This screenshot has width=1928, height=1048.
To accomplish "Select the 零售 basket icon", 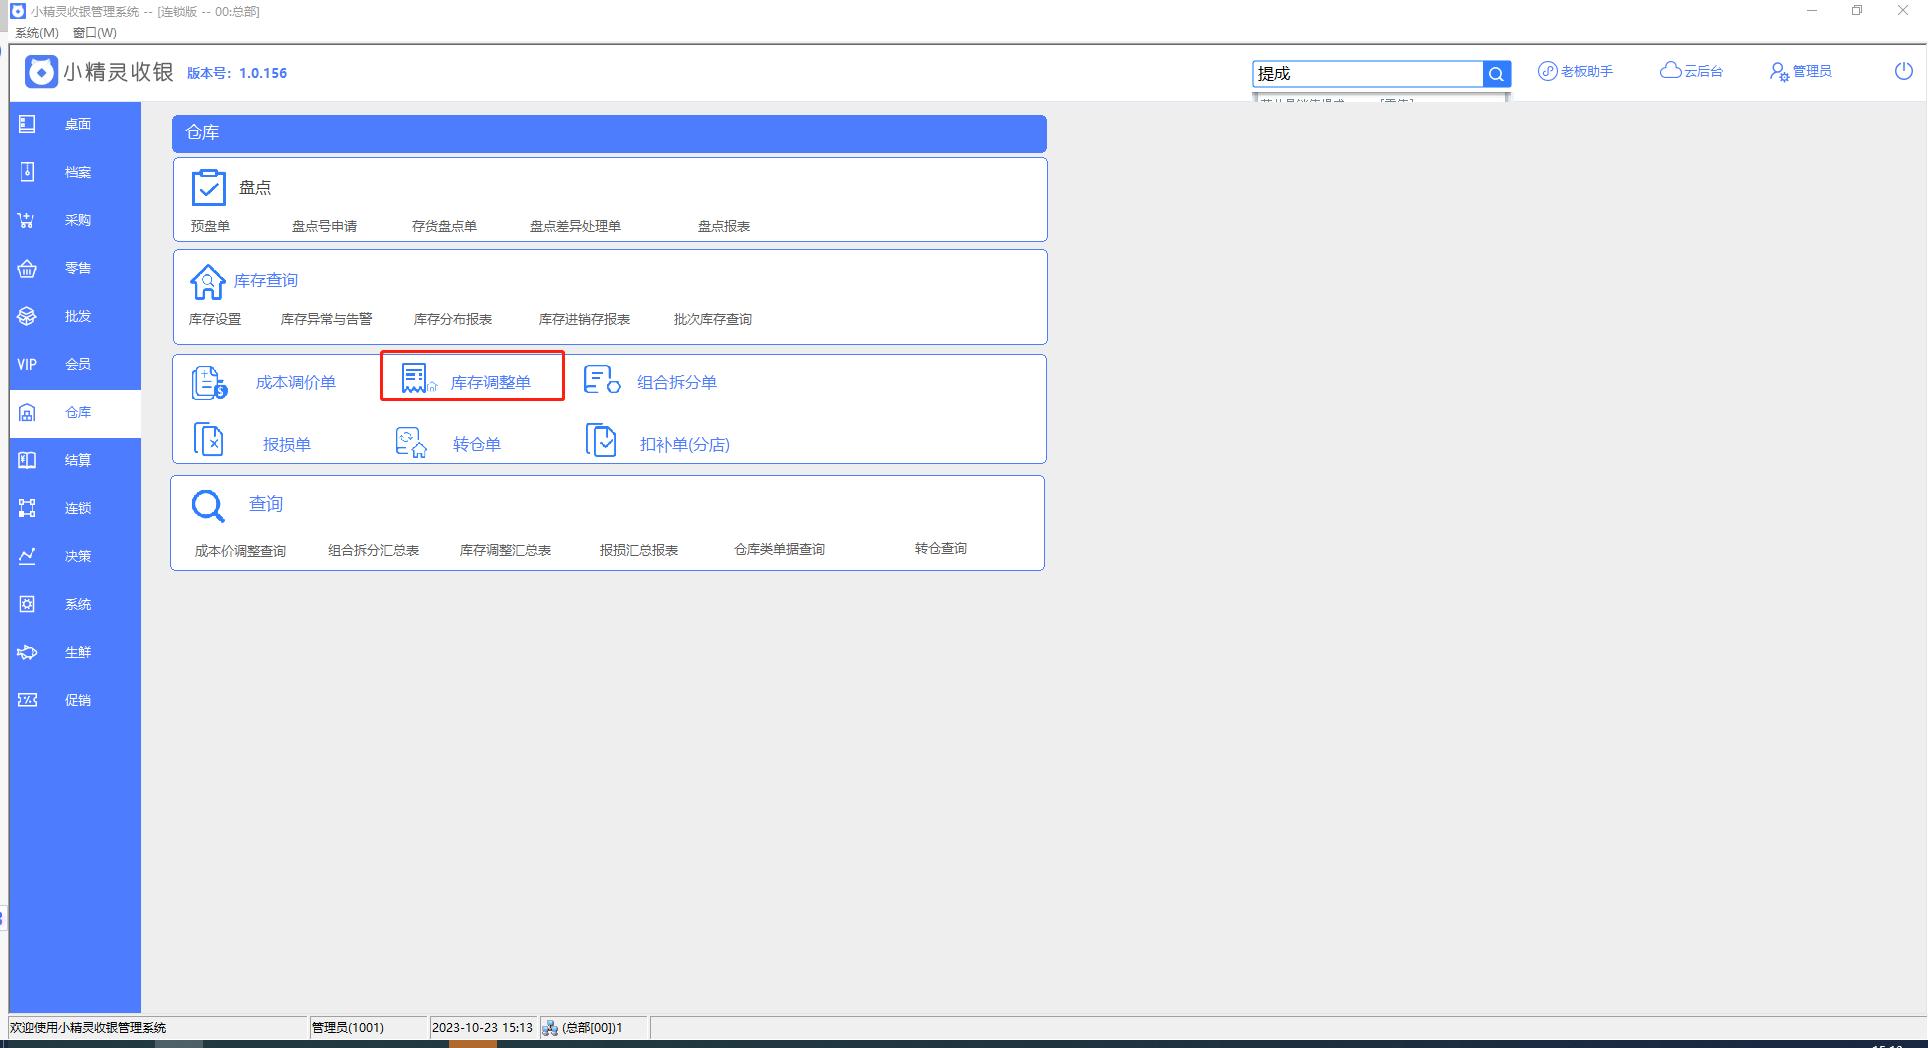I will (27, 268).
